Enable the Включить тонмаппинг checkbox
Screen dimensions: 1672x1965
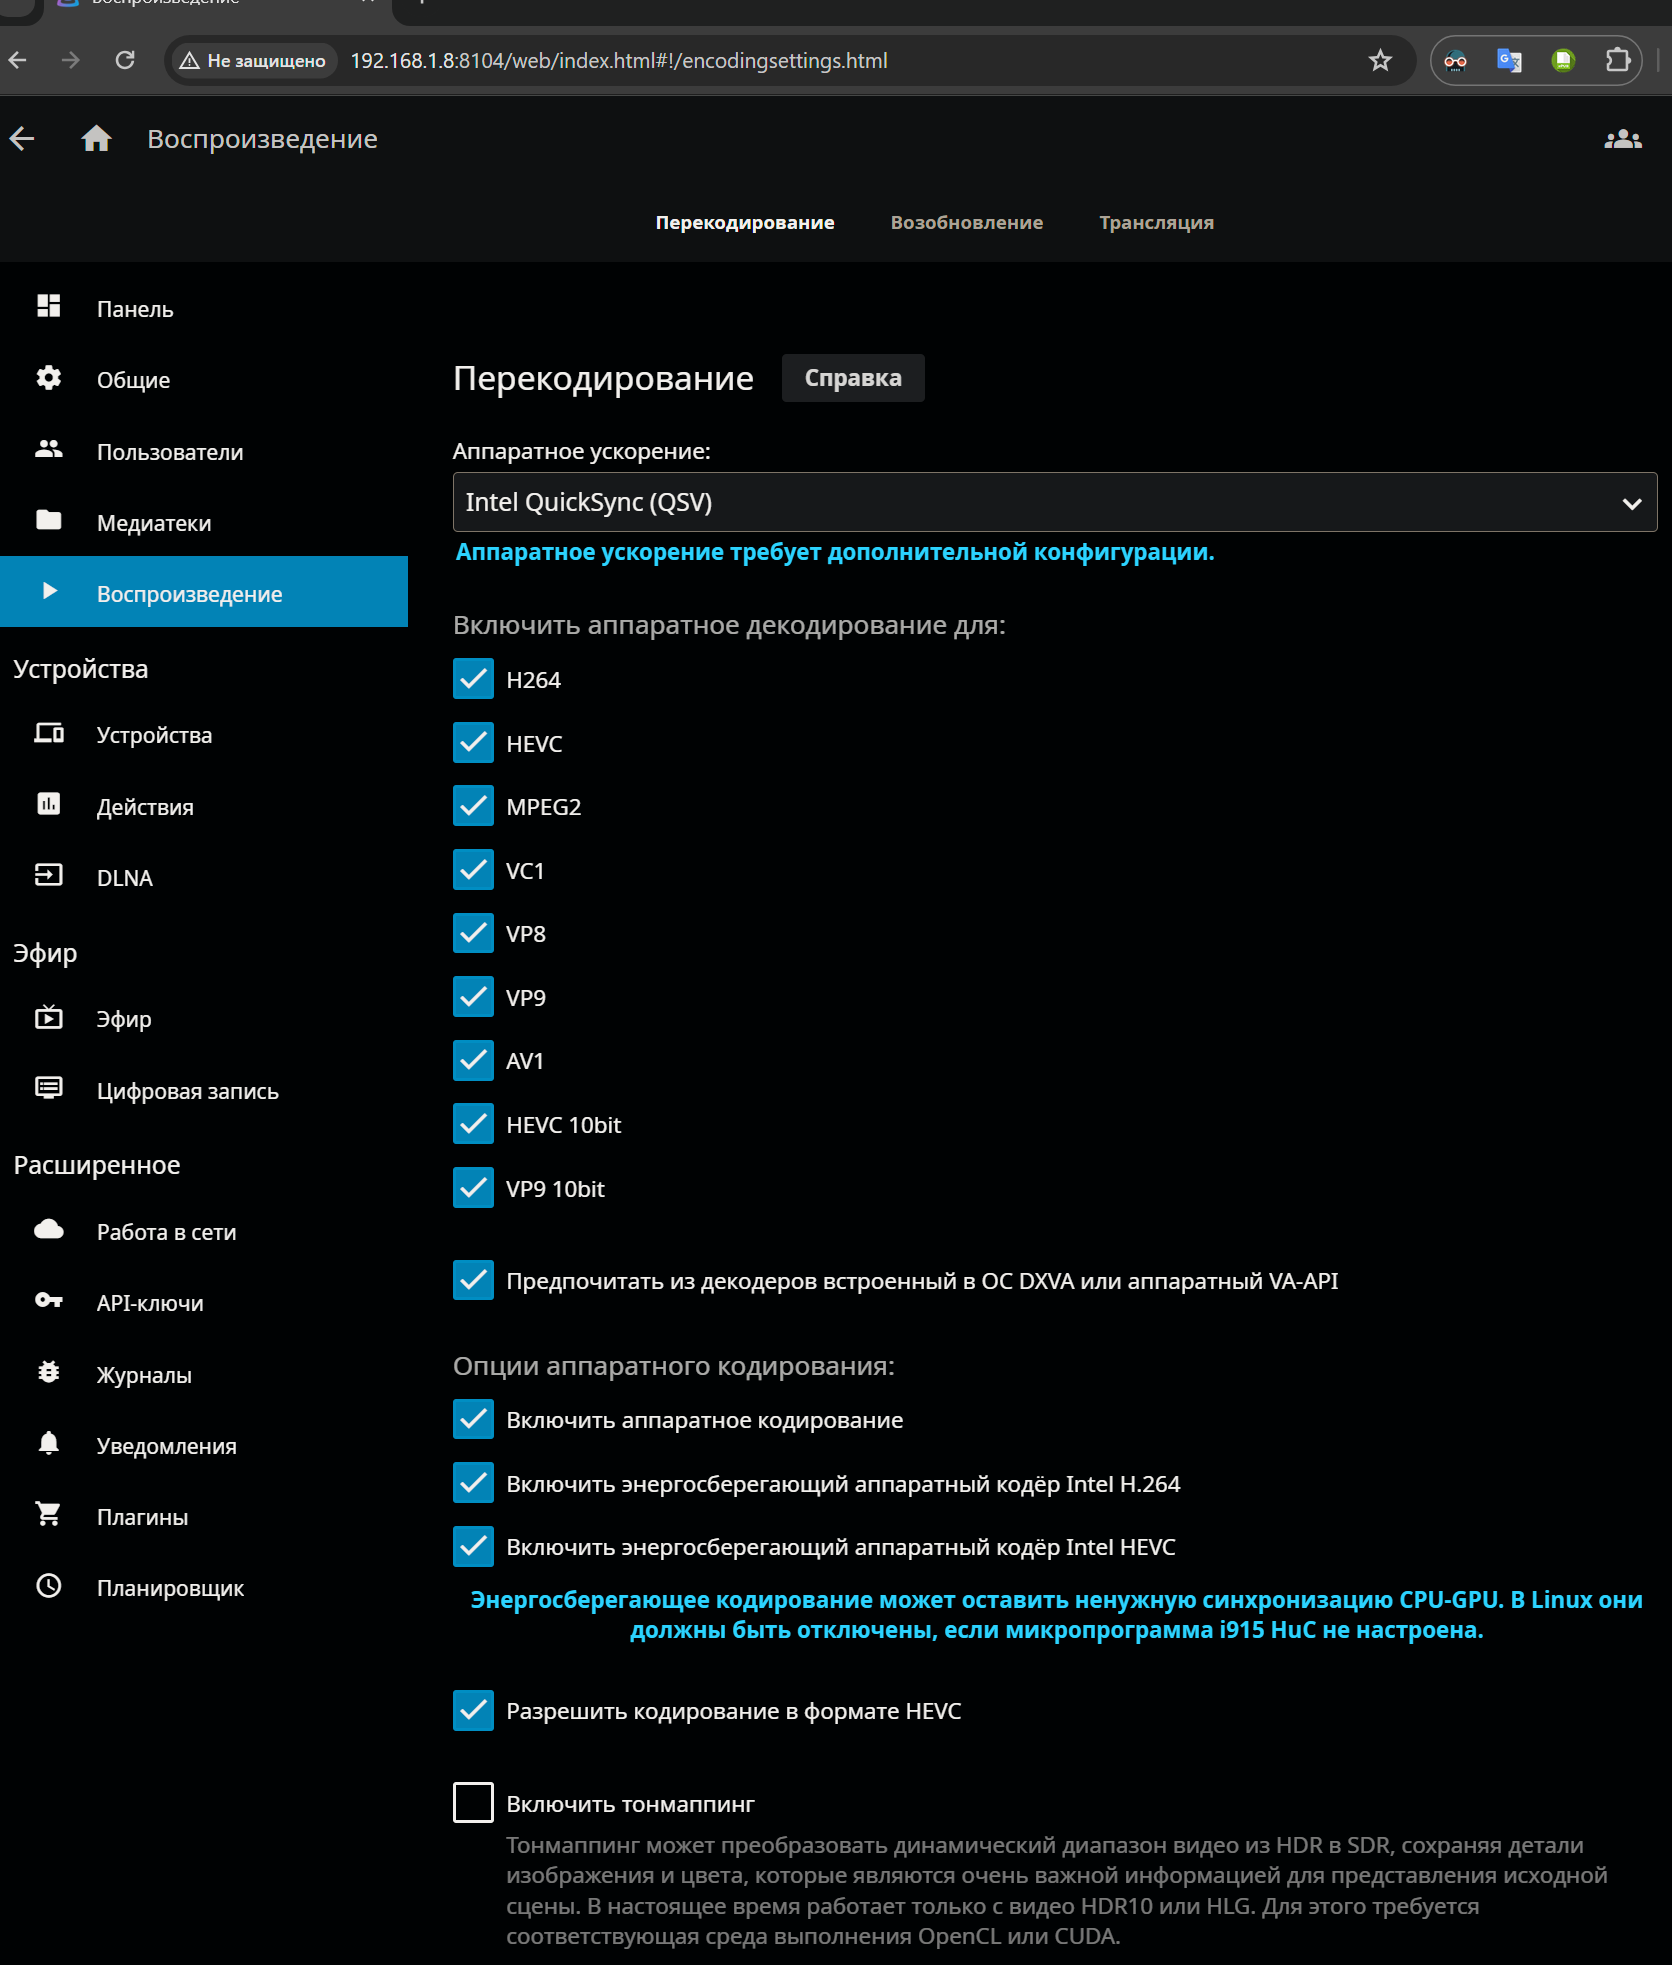click(x=473, y=1803)
